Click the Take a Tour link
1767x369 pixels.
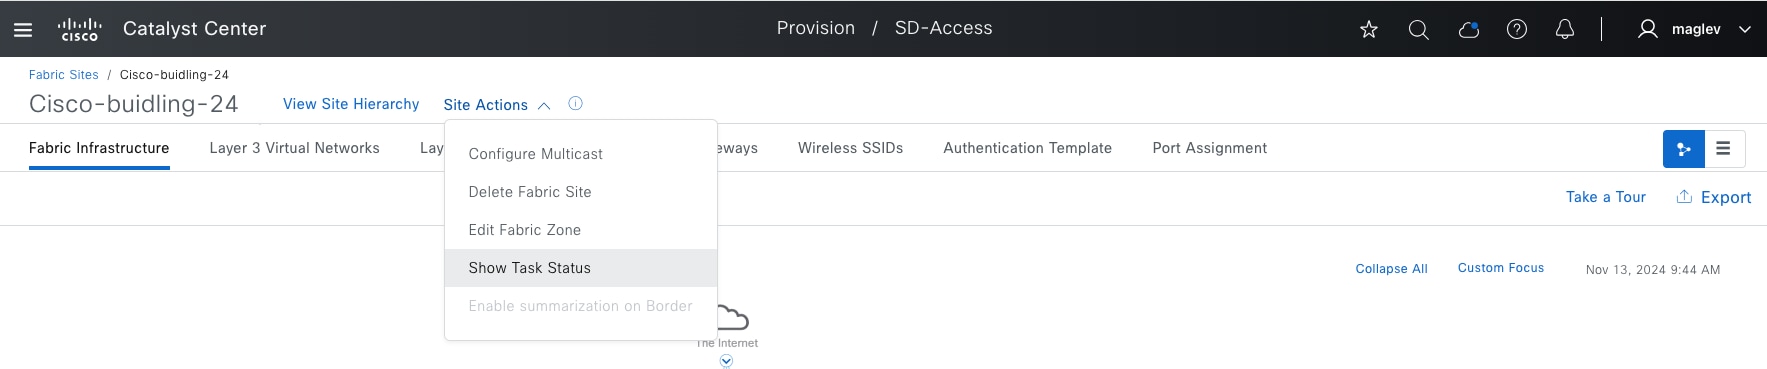(1606, 197)
